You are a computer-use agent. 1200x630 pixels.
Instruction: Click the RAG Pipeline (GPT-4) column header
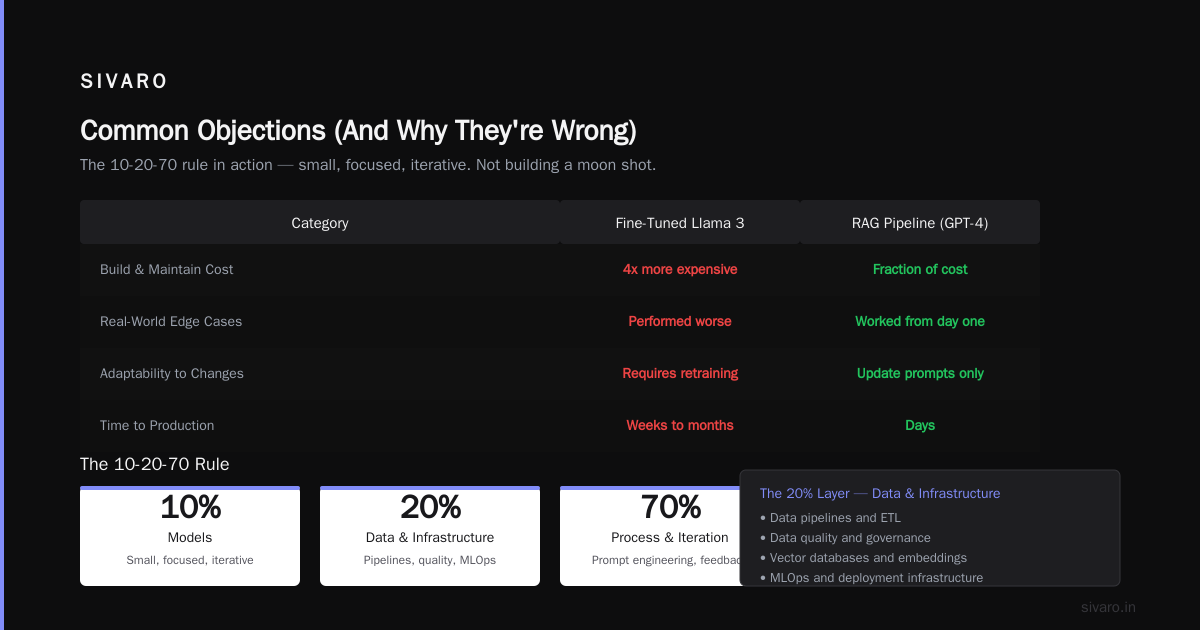click(x=920, y=223)
